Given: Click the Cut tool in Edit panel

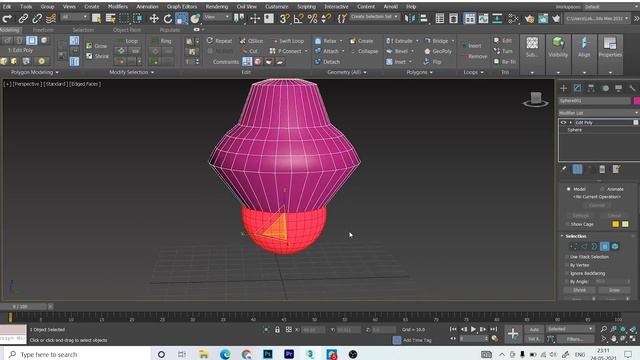Looking at the screenshot, I should pos(249,51).
